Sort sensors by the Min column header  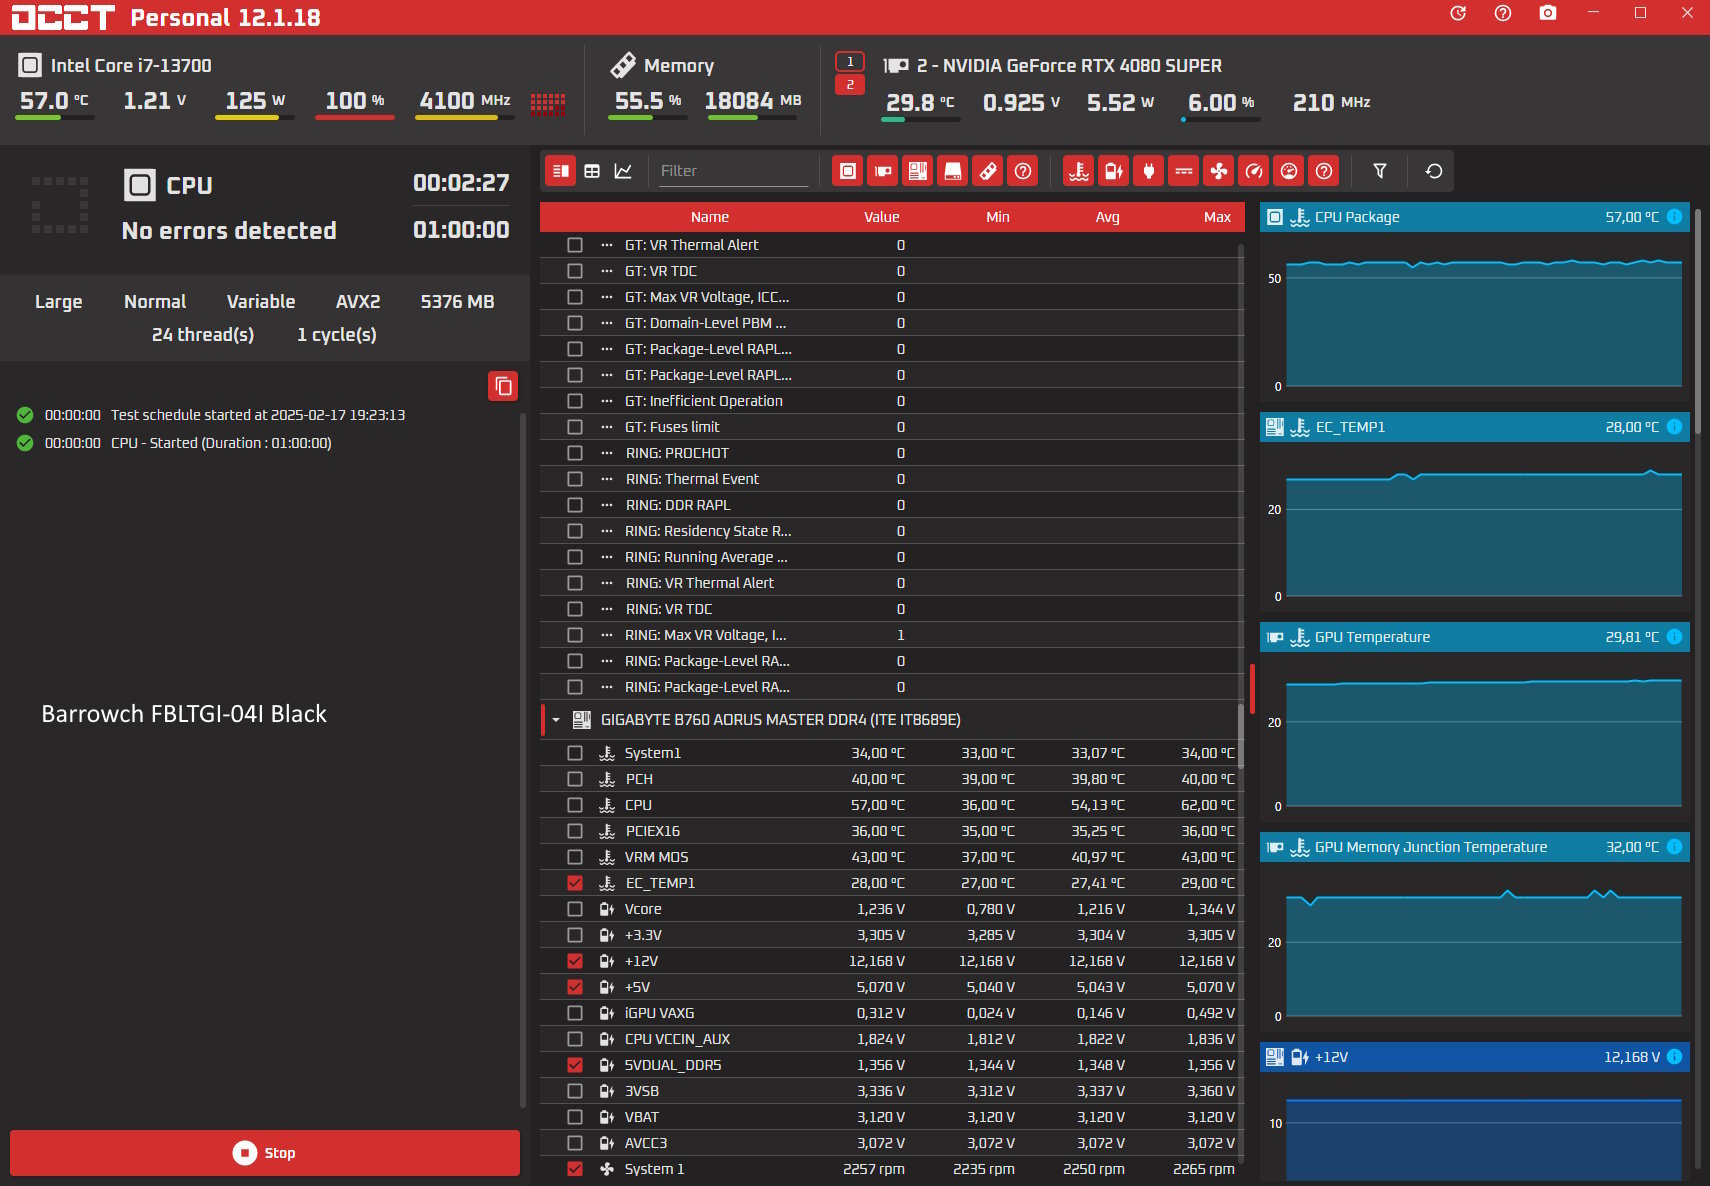(x=998, y=217)
